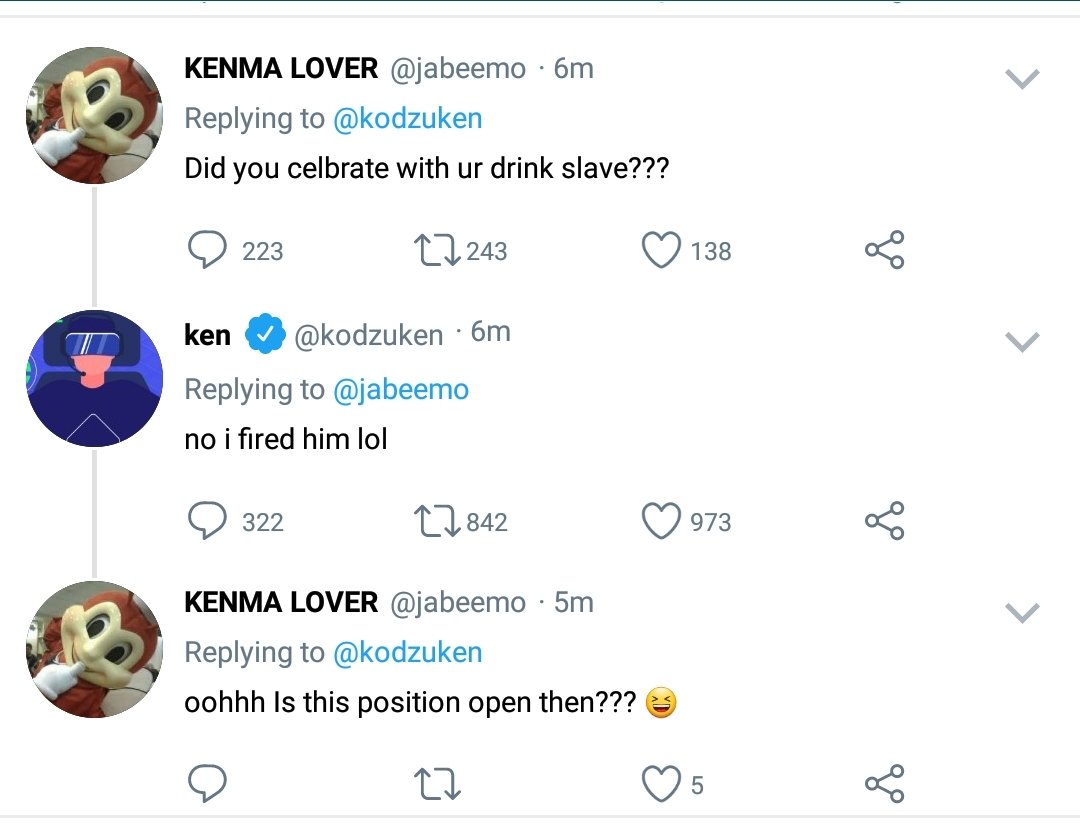Retweet ken's tweet with 842 retweets
This screenshot has height=834, width=1080.
[x=437, y=521]
